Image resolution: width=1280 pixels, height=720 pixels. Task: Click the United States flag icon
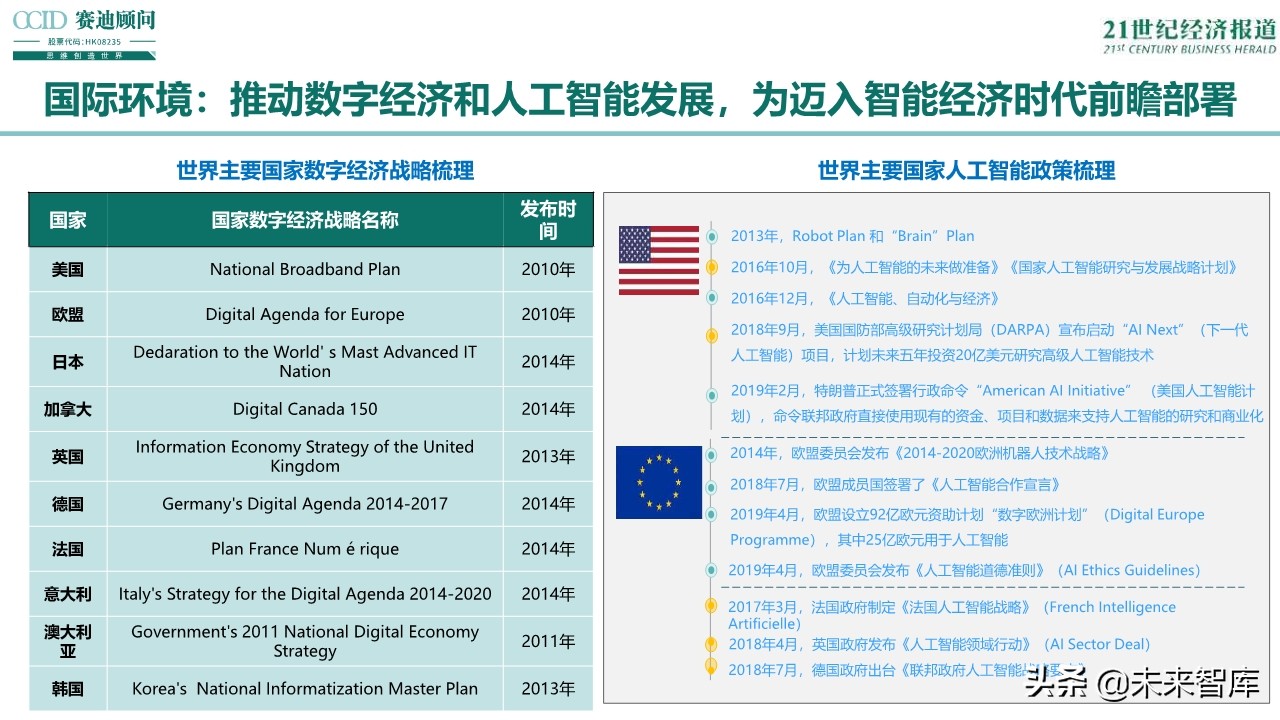pos(658,262)
